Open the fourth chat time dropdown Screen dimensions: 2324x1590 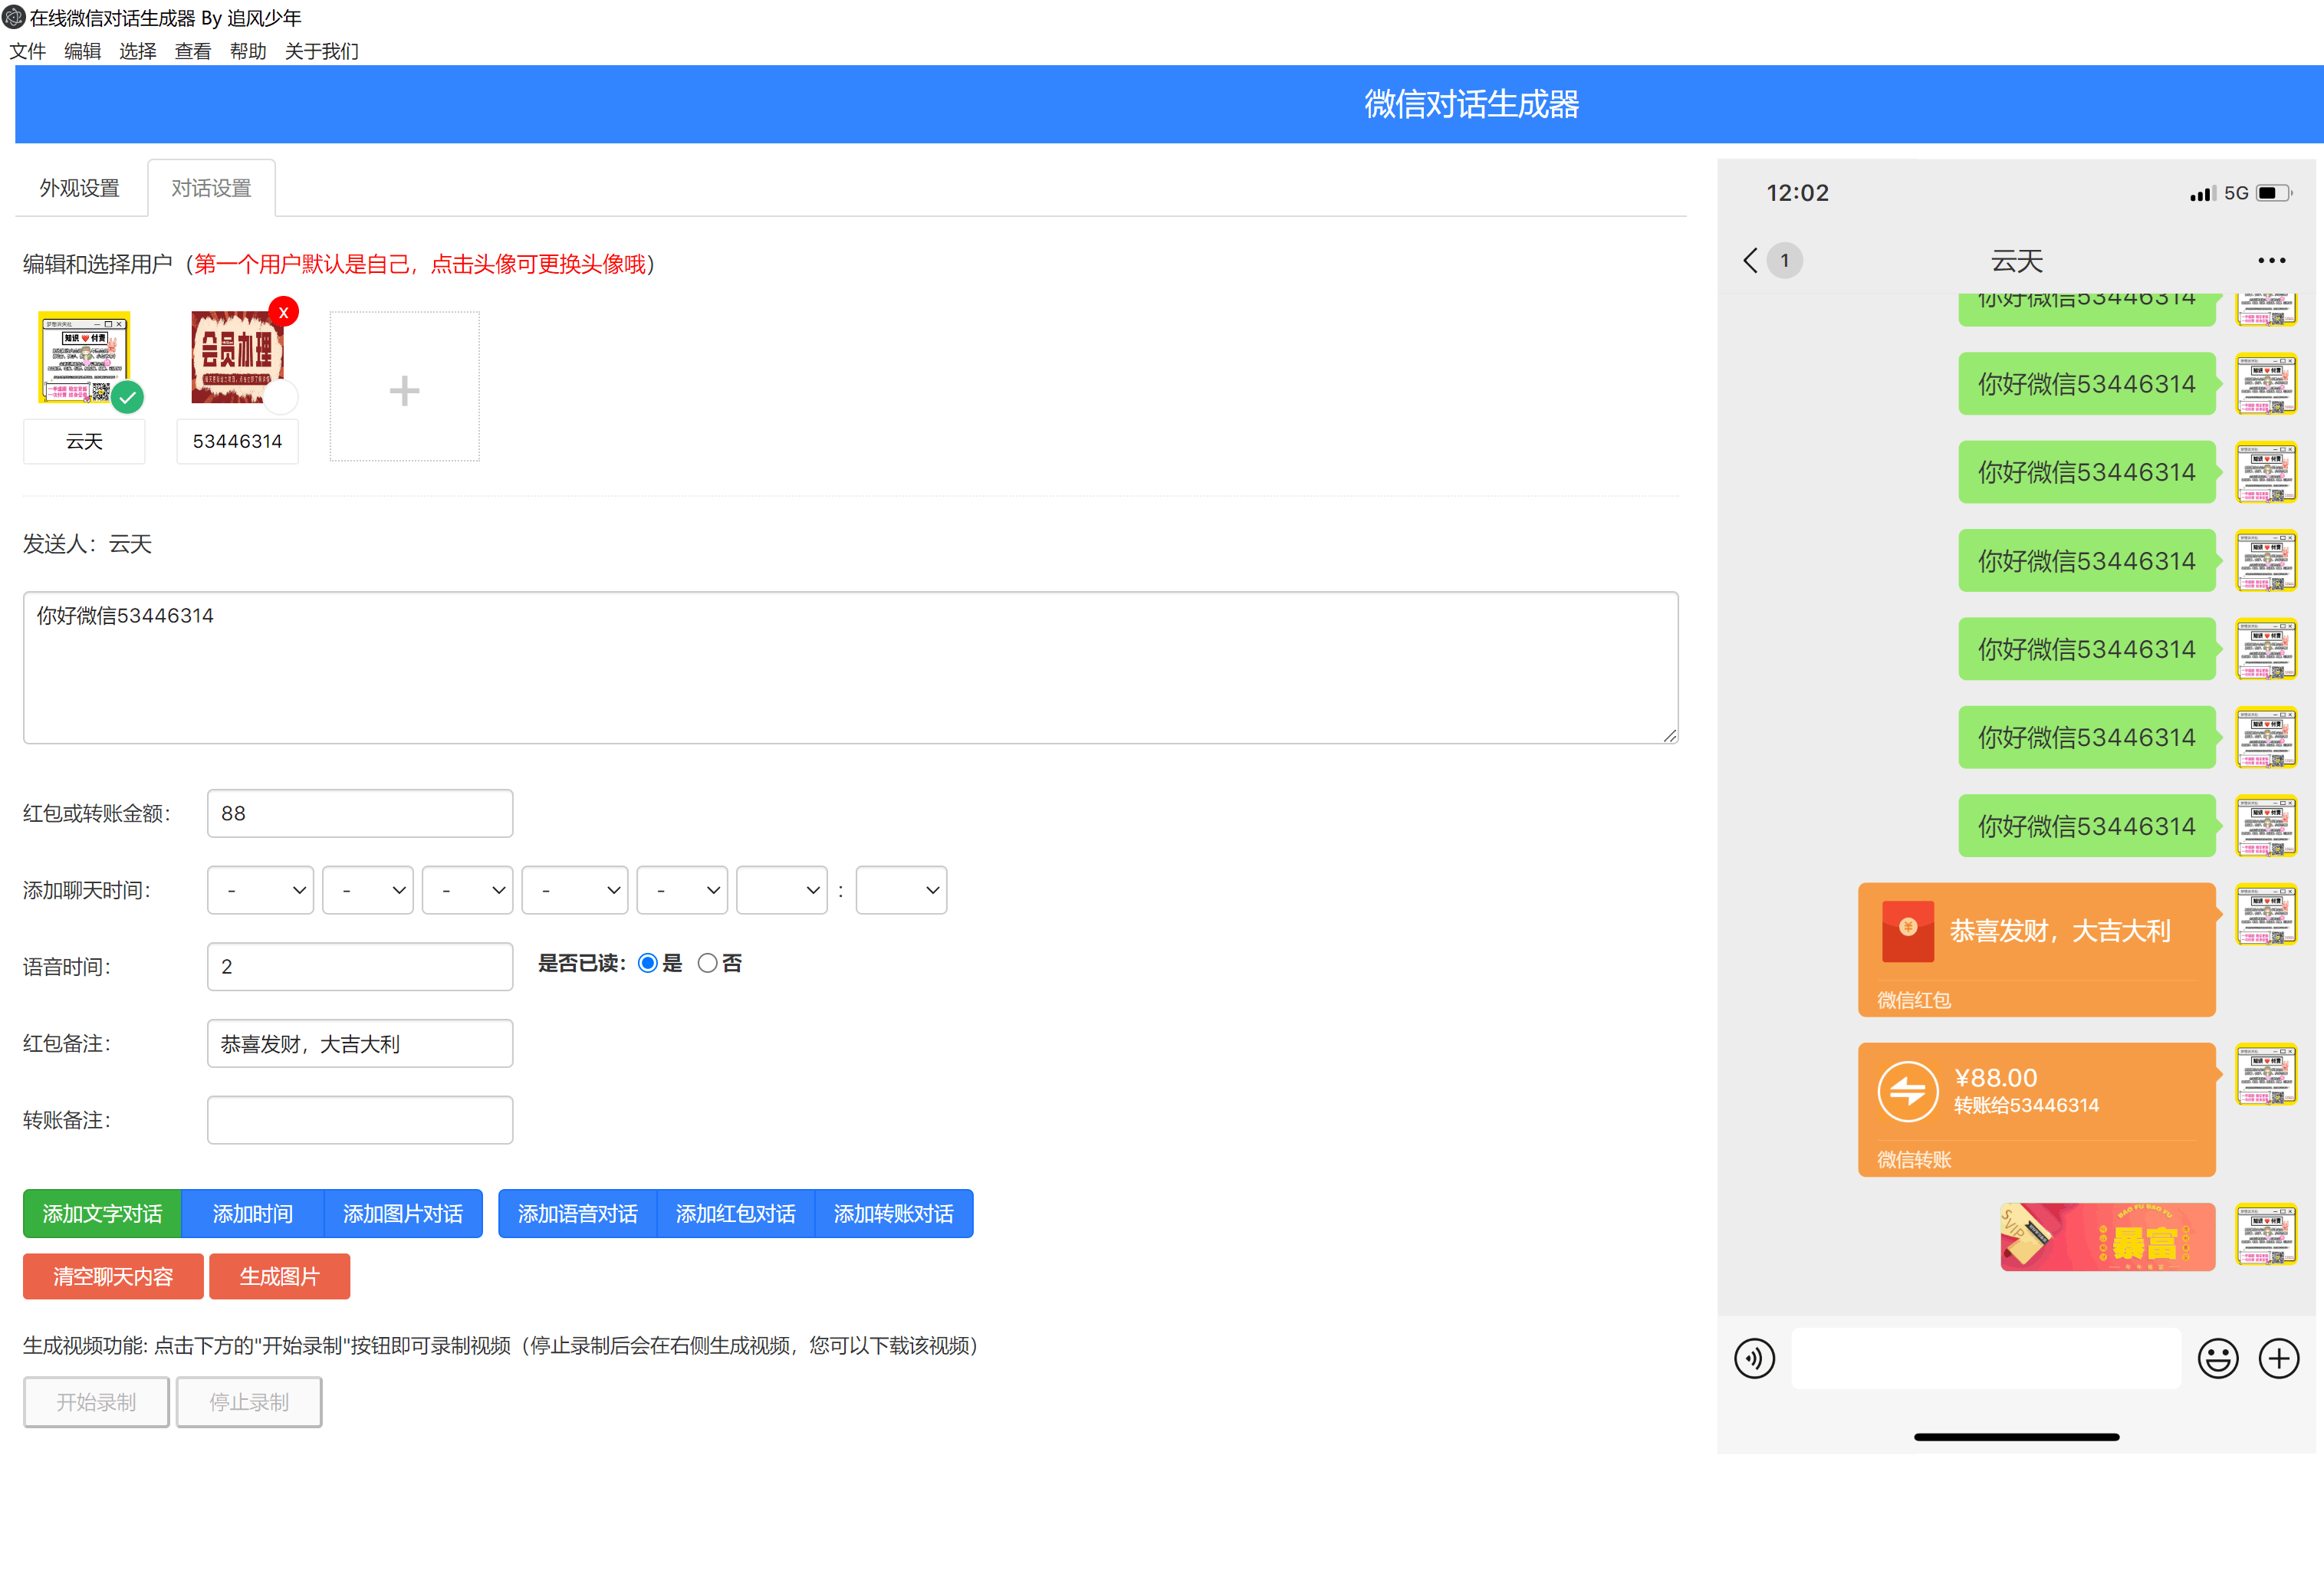(575, 890)
